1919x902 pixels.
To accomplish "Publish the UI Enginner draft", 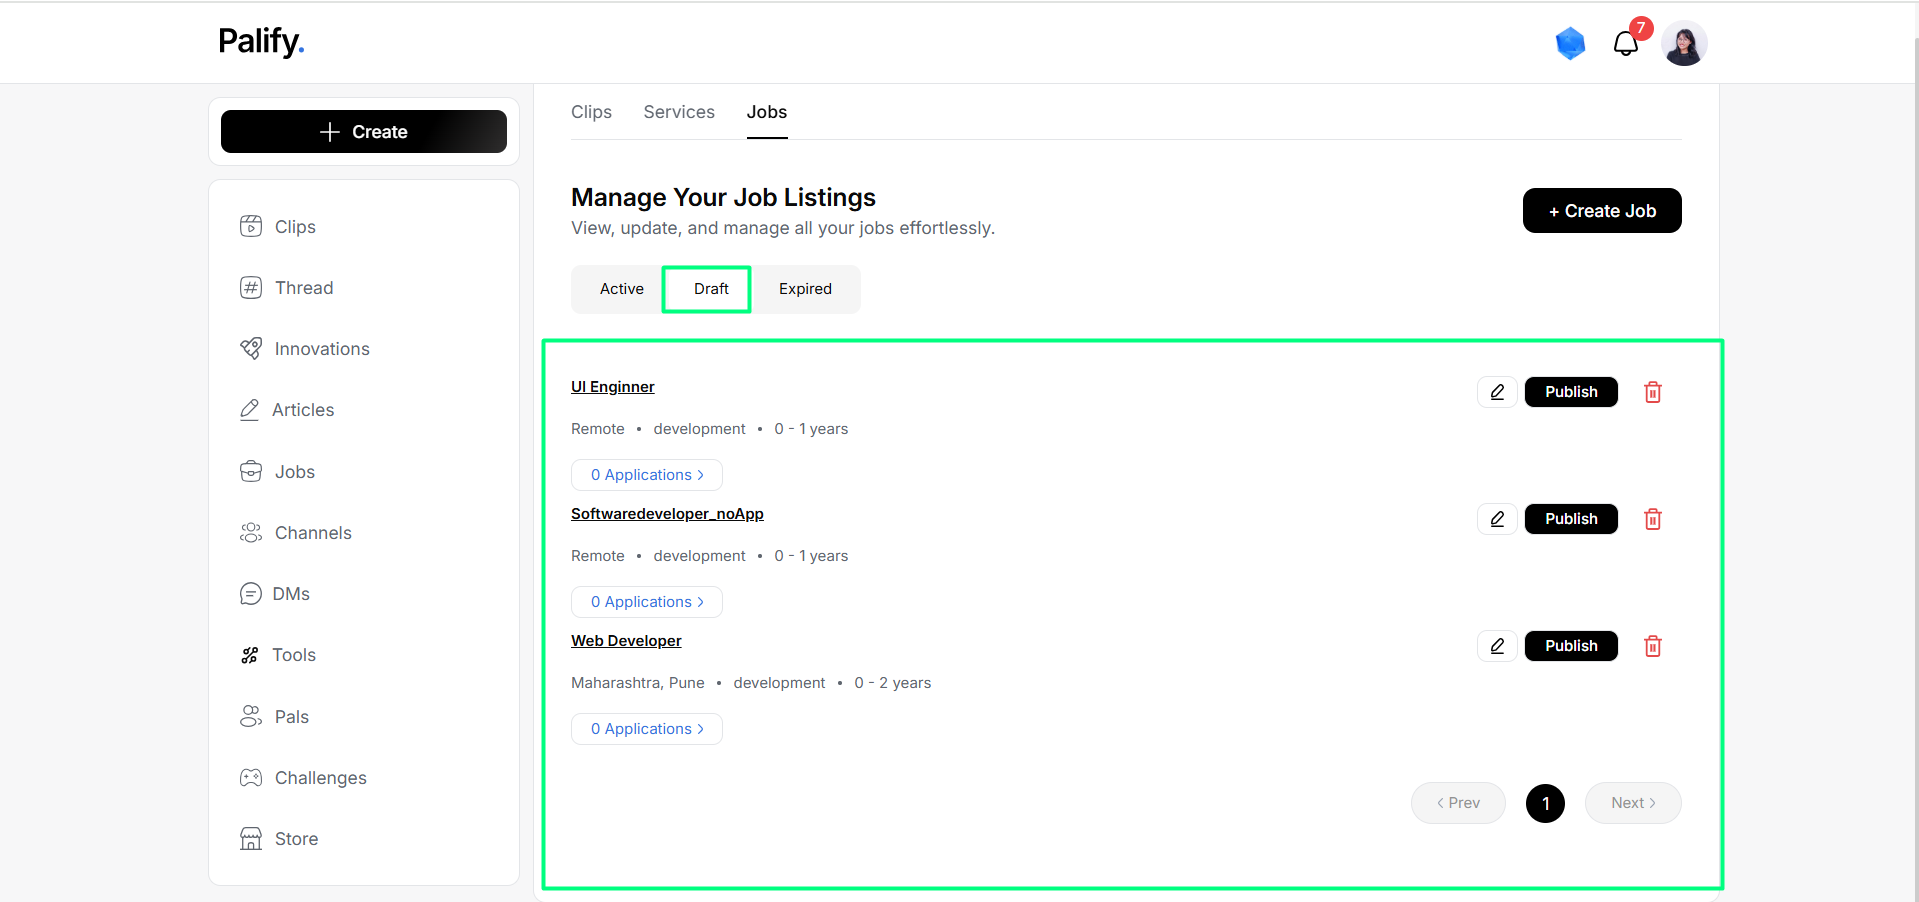I will coord(1571,392).
